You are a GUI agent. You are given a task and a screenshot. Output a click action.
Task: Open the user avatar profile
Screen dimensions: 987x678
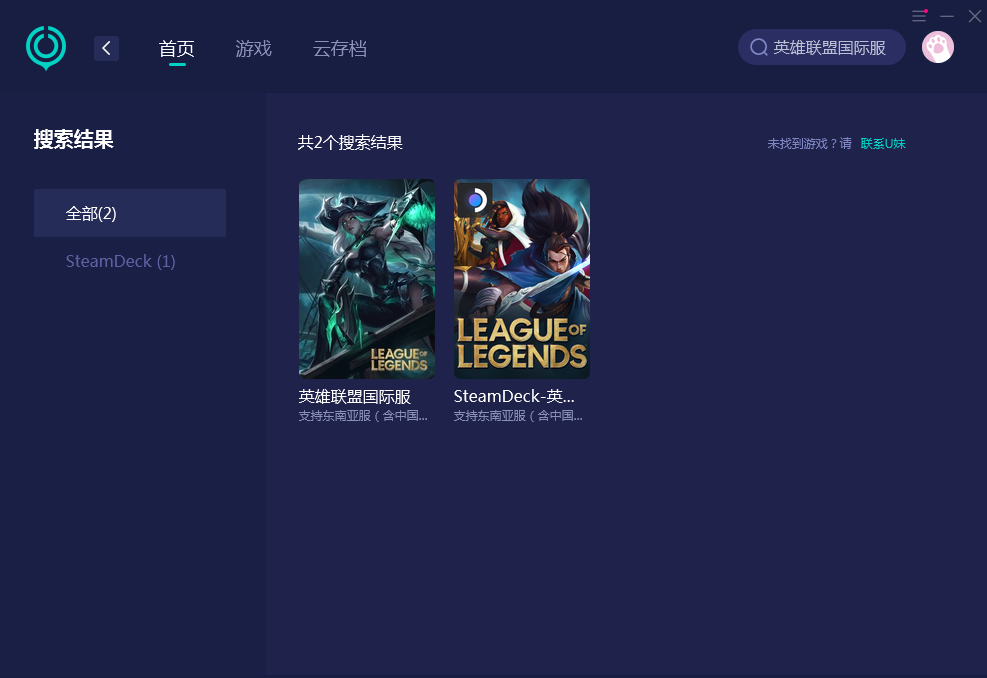(938, 47)
